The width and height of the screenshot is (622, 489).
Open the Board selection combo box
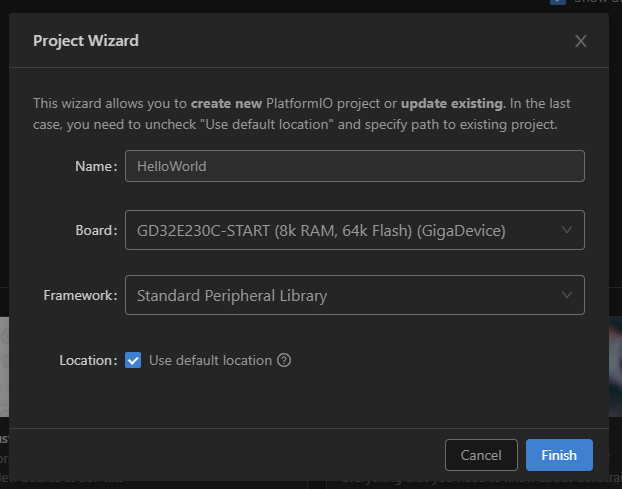click(x=340, y=231)
